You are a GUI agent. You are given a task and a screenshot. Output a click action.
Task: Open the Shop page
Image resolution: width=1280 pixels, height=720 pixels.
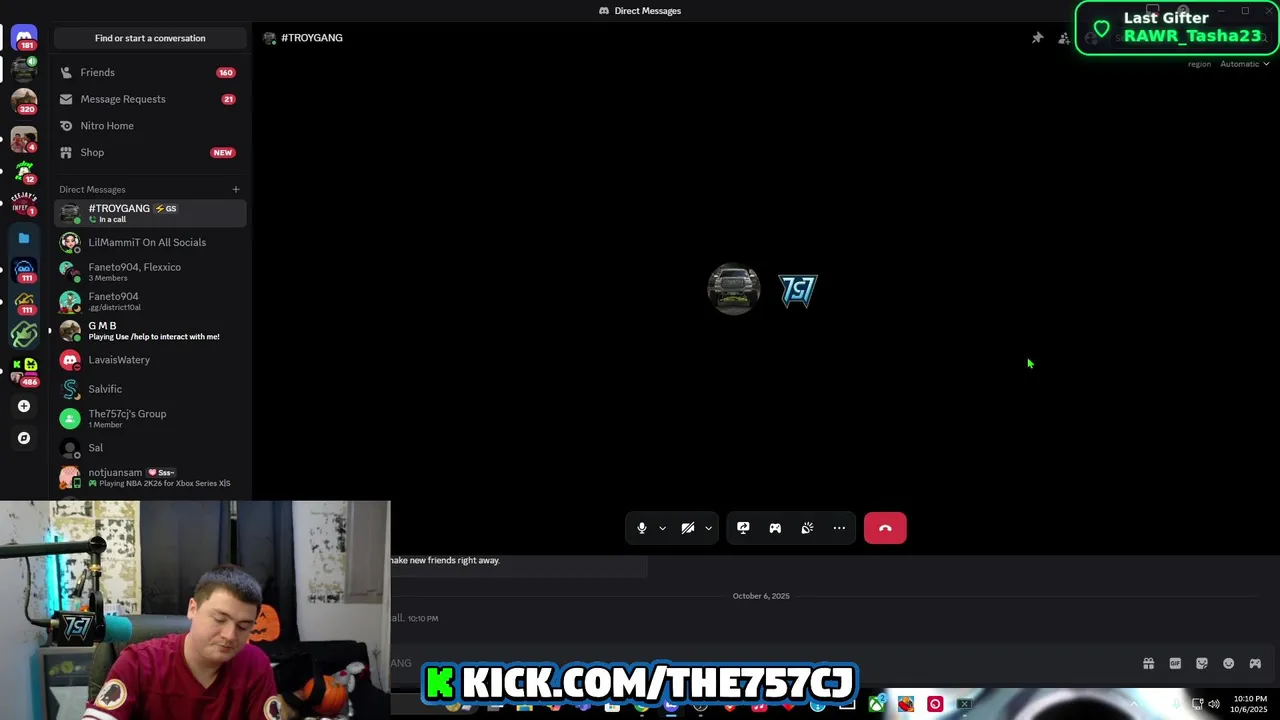coord(150,152)
